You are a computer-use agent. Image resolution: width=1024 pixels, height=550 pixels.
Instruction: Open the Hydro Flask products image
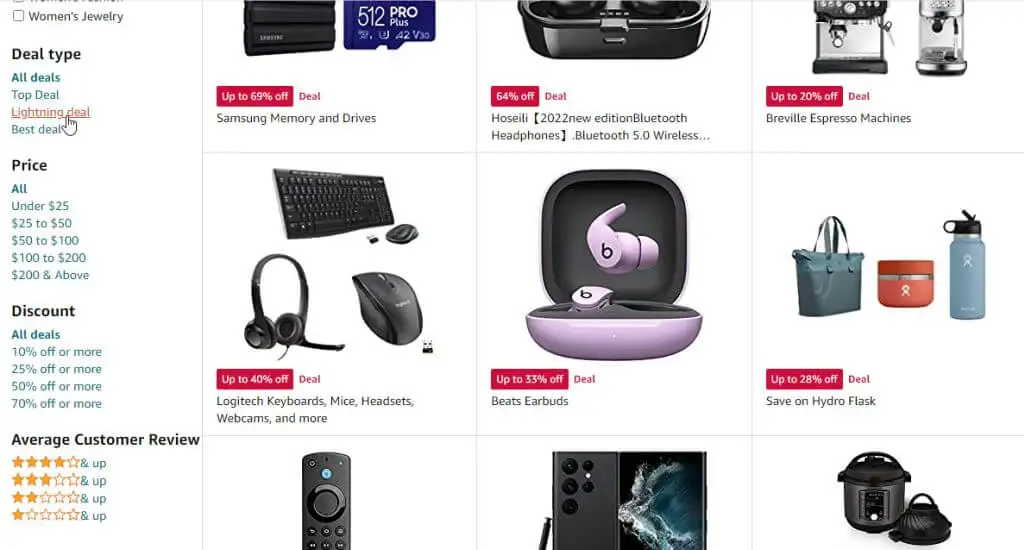(889, 265)
